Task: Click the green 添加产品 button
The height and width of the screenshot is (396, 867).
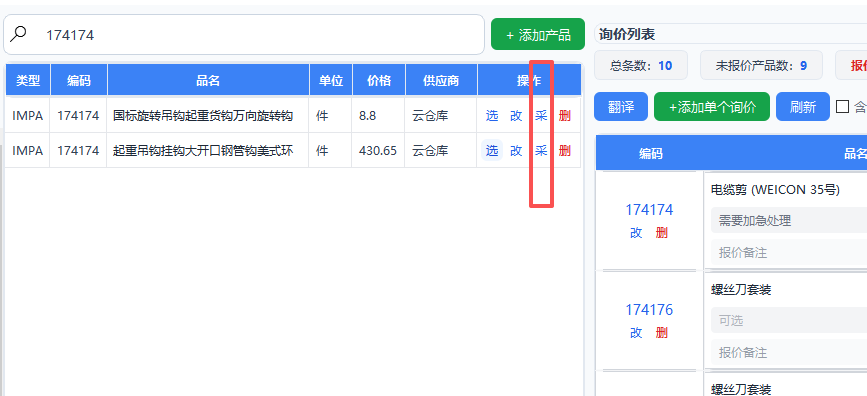Action: (x=538, y=35)
